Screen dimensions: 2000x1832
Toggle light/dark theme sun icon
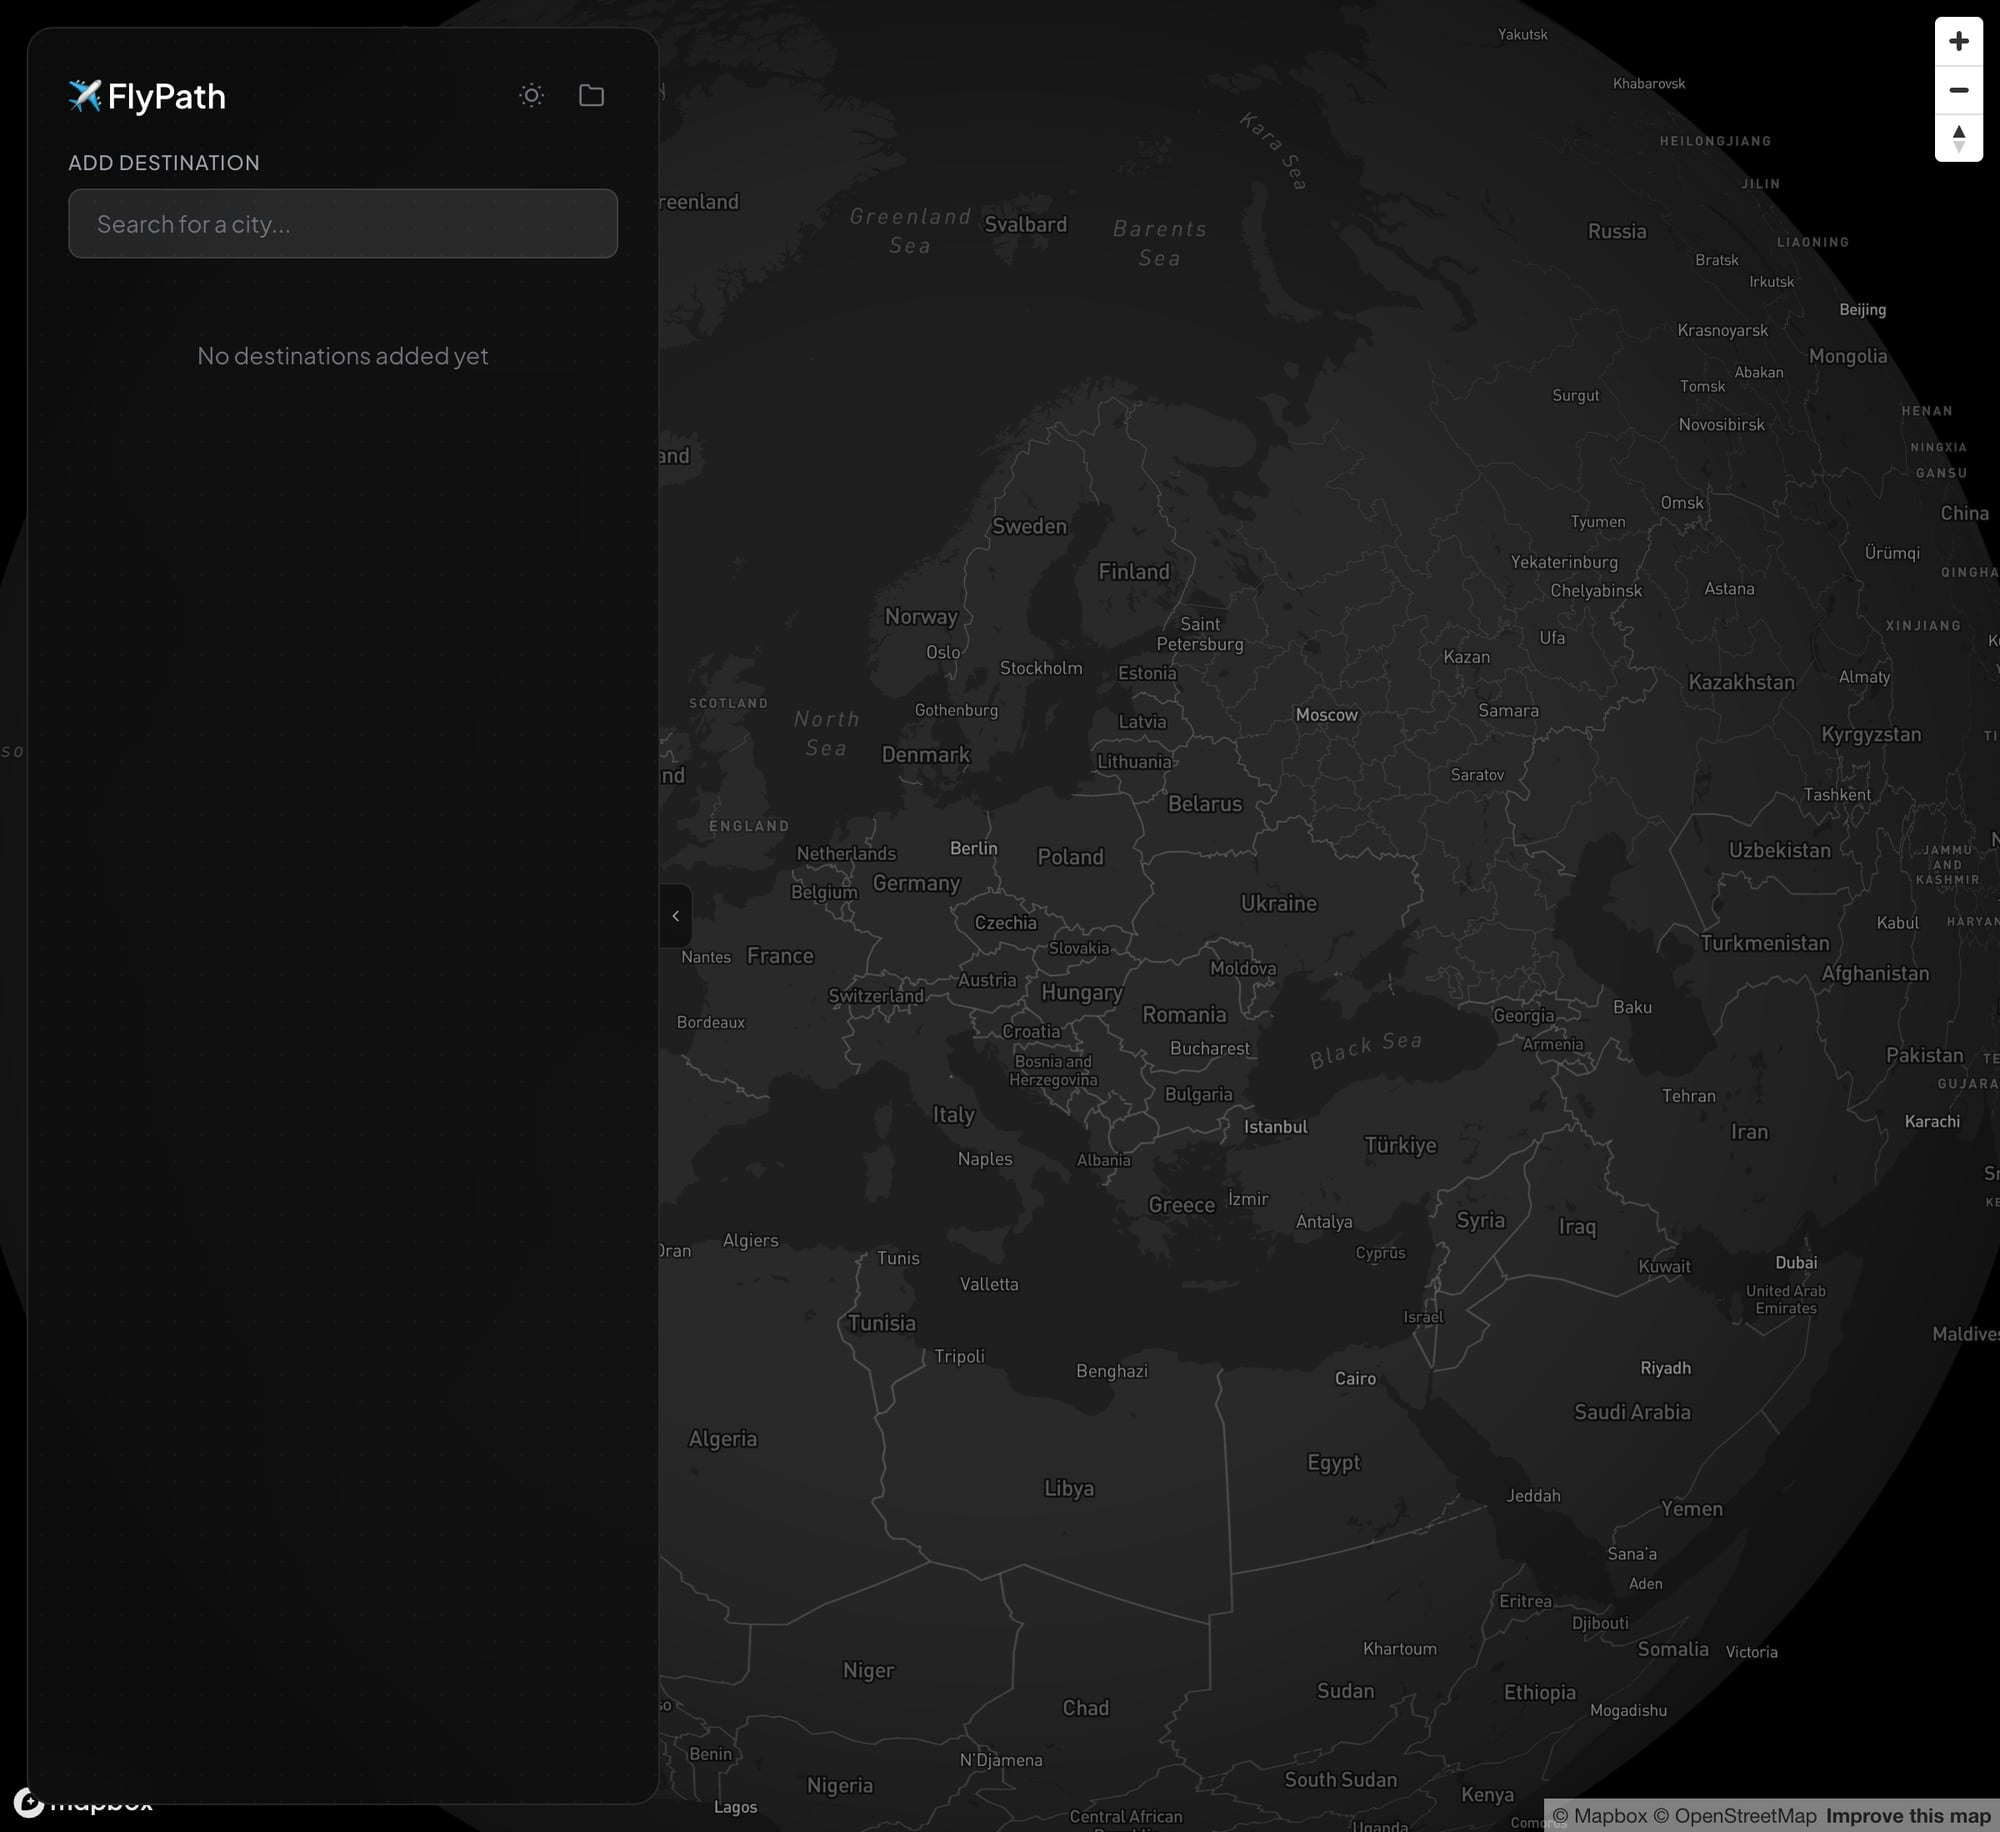[531, 96]
